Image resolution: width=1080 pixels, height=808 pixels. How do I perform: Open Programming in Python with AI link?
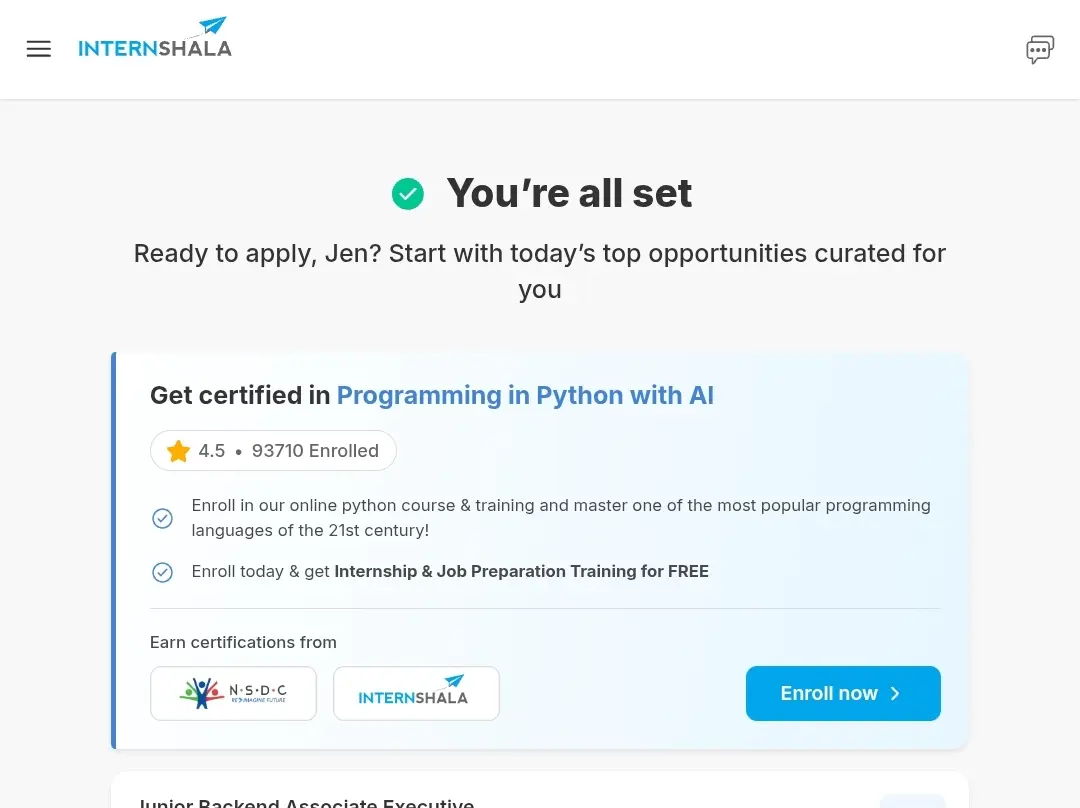coord(525,395)
